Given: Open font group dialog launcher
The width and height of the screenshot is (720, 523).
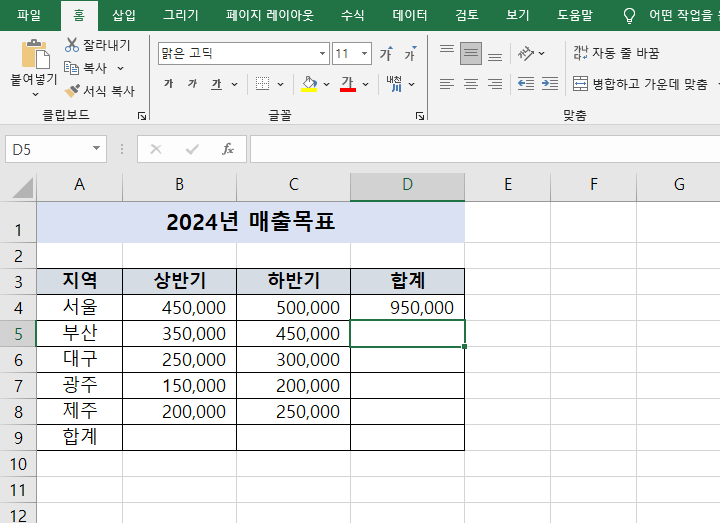Looking at the screenshot, I should click(x=420, y=116).
